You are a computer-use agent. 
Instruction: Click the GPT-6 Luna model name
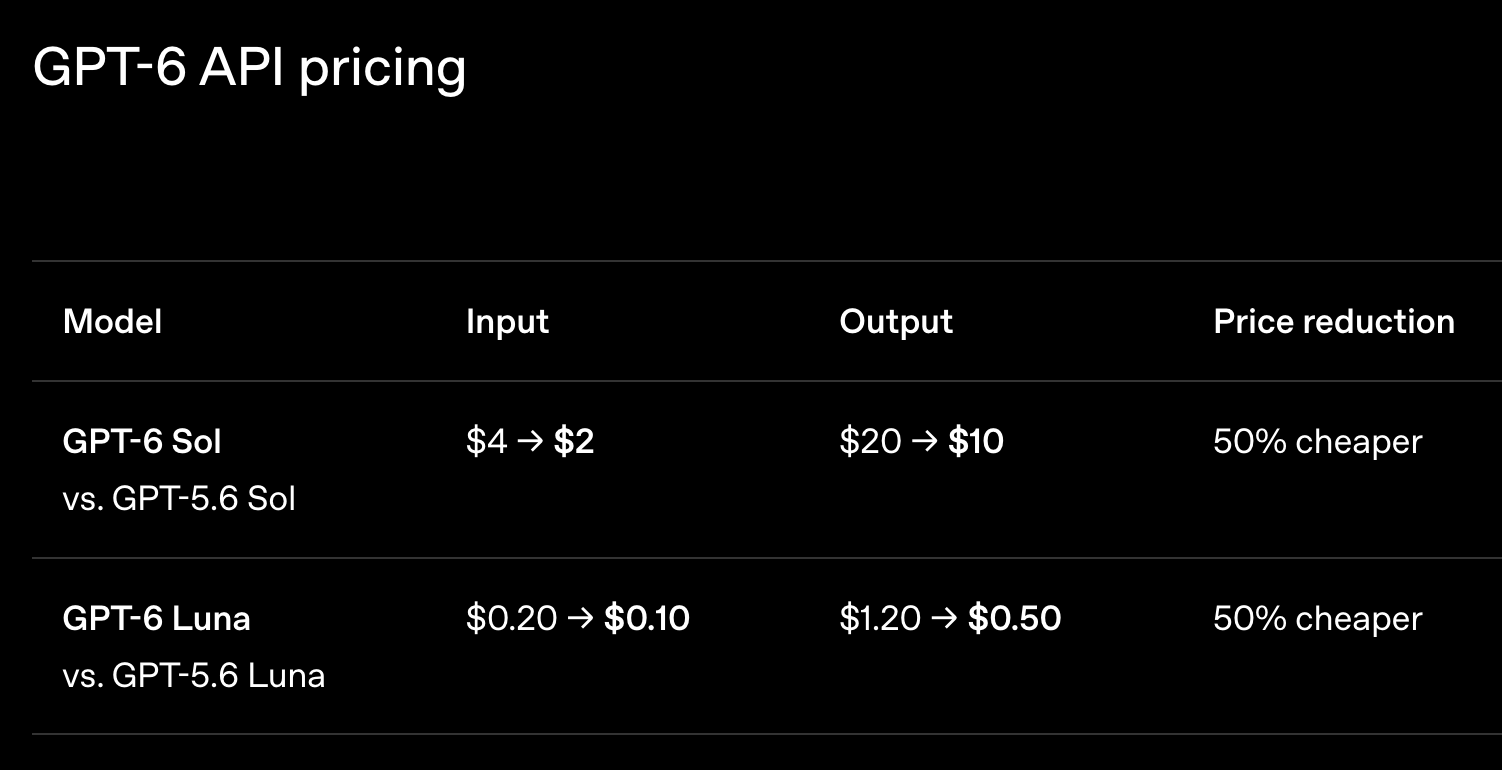tap(156, 618)
